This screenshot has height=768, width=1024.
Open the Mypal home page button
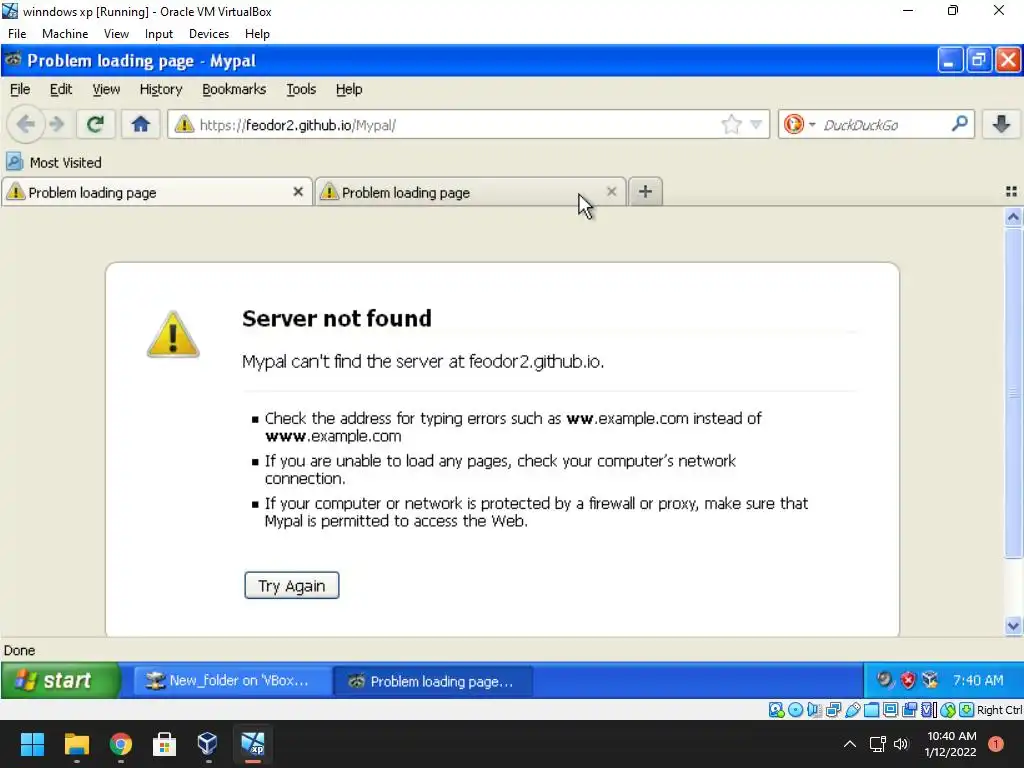[x=140, y=124]
